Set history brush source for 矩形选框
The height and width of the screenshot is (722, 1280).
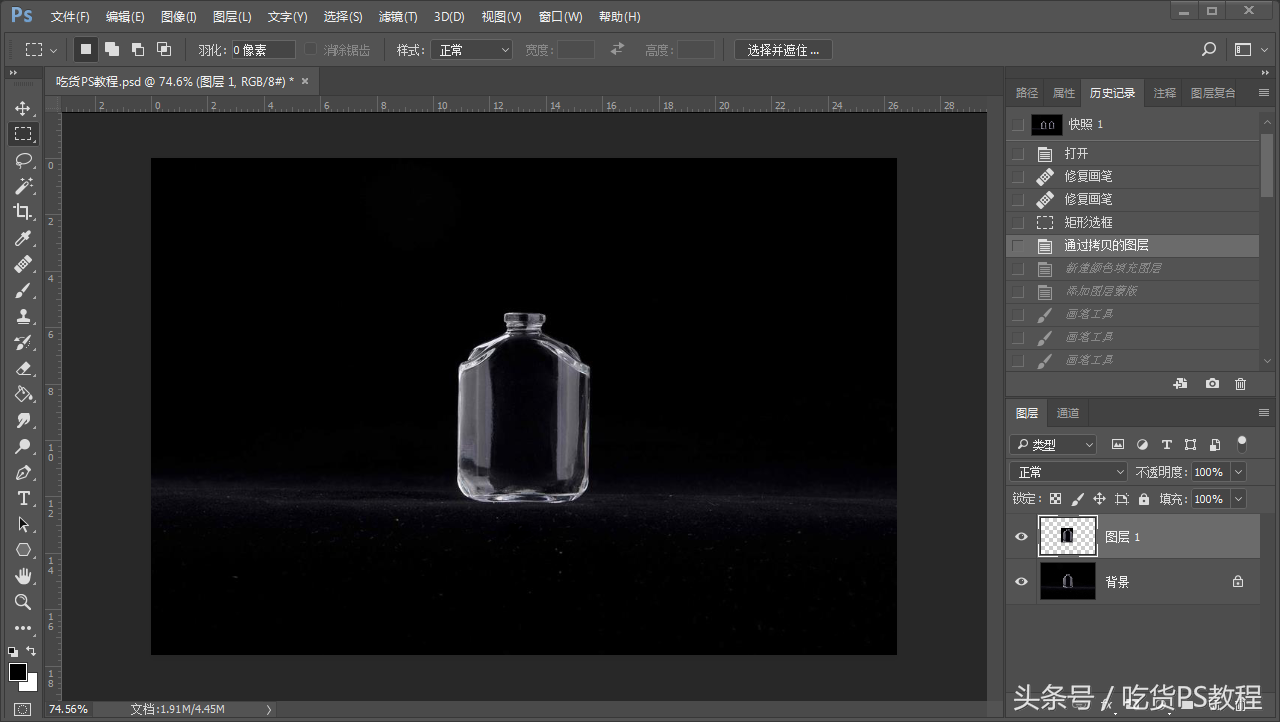1018,222
